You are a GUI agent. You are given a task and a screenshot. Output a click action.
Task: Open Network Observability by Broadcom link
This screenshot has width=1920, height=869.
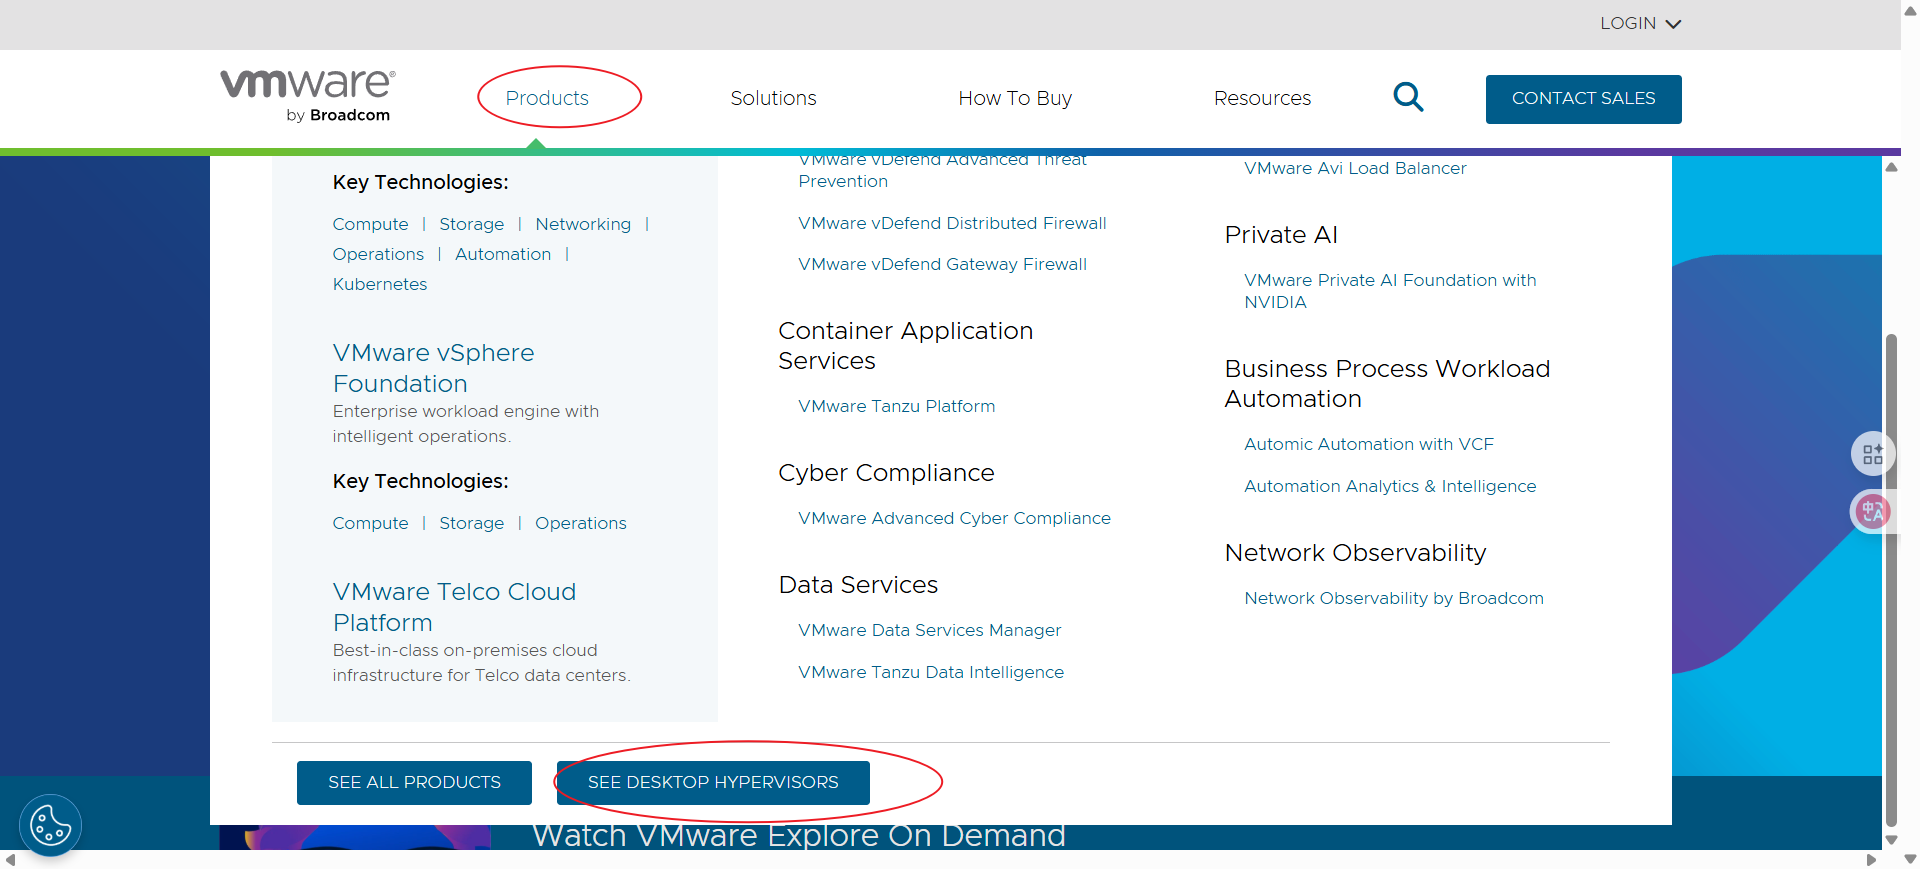[1394, 598]
